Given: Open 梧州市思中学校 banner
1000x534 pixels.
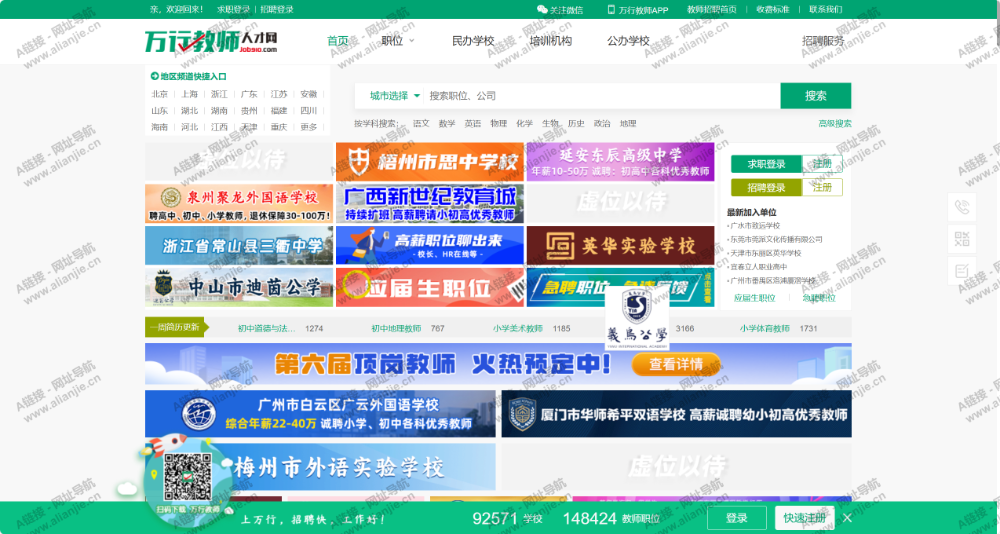Looking at the screenshot, I should 430,161.
